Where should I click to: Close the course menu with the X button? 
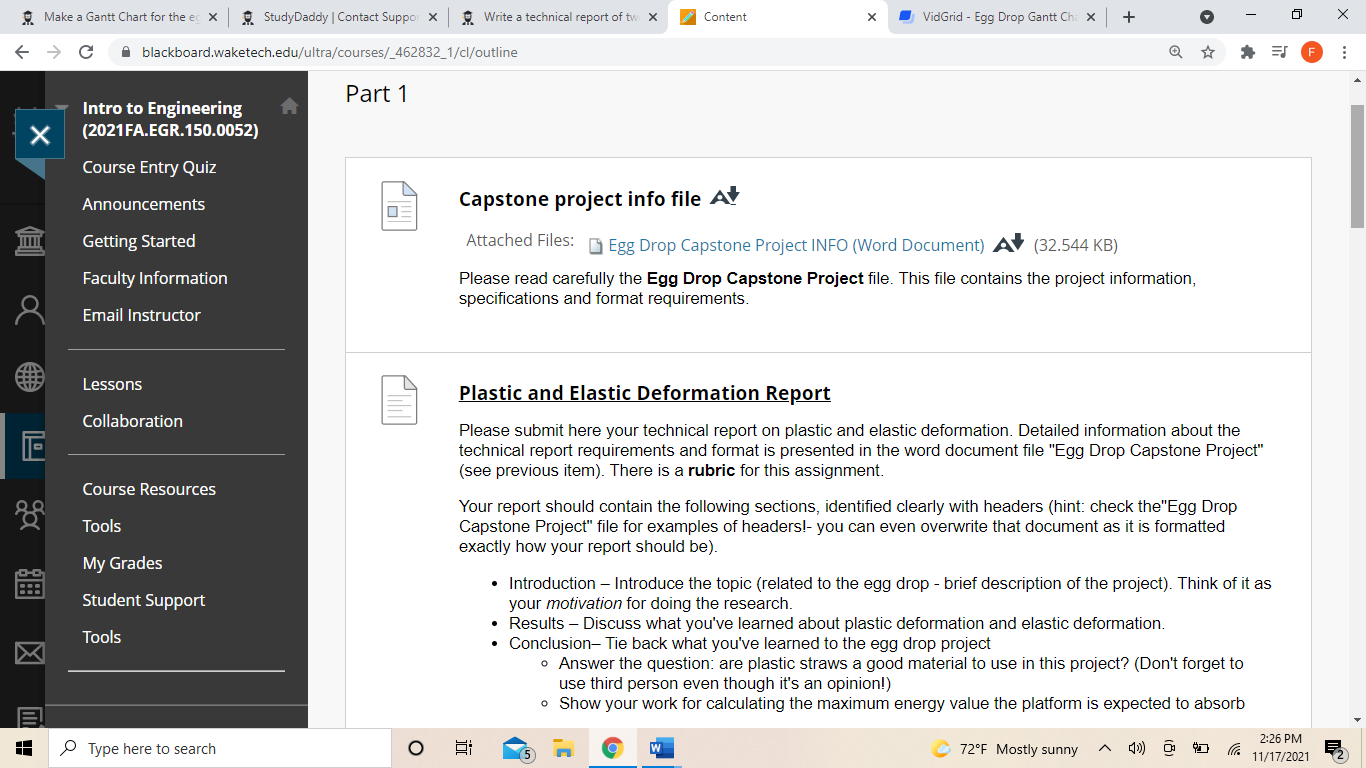(x=40, y=136)
